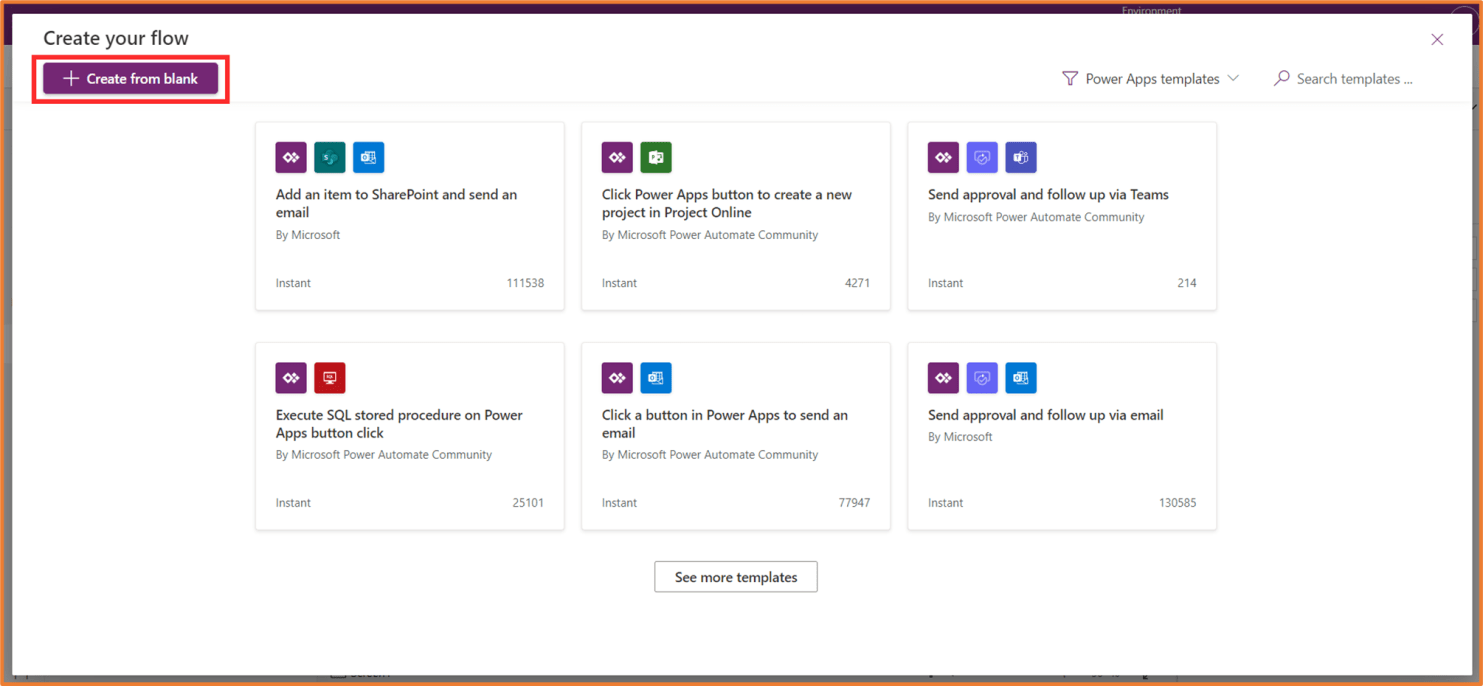The image size is (1483, 686).
Task: Select the Power Apps connector icon on the SharePoint template
Action: [291, 157]
